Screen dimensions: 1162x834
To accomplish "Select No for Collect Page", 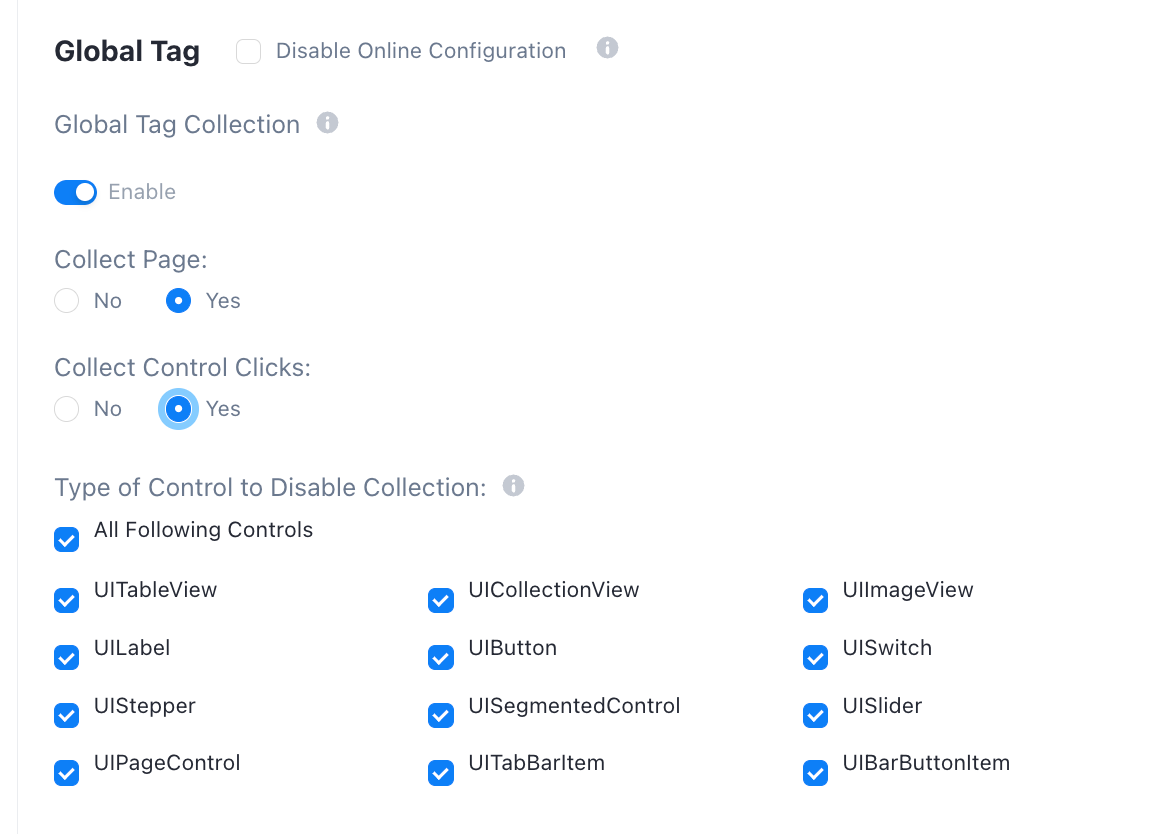I will coord(67,300).
